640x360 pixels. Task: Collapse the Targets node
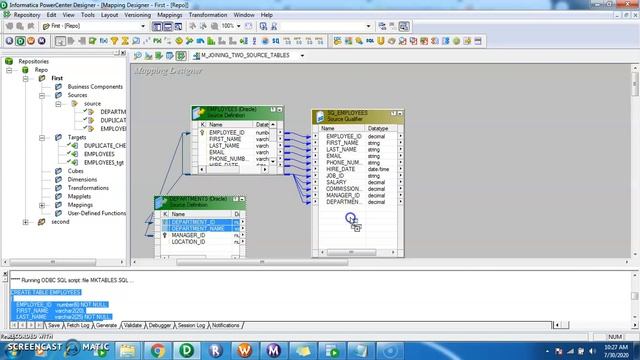tap(42, 138)
